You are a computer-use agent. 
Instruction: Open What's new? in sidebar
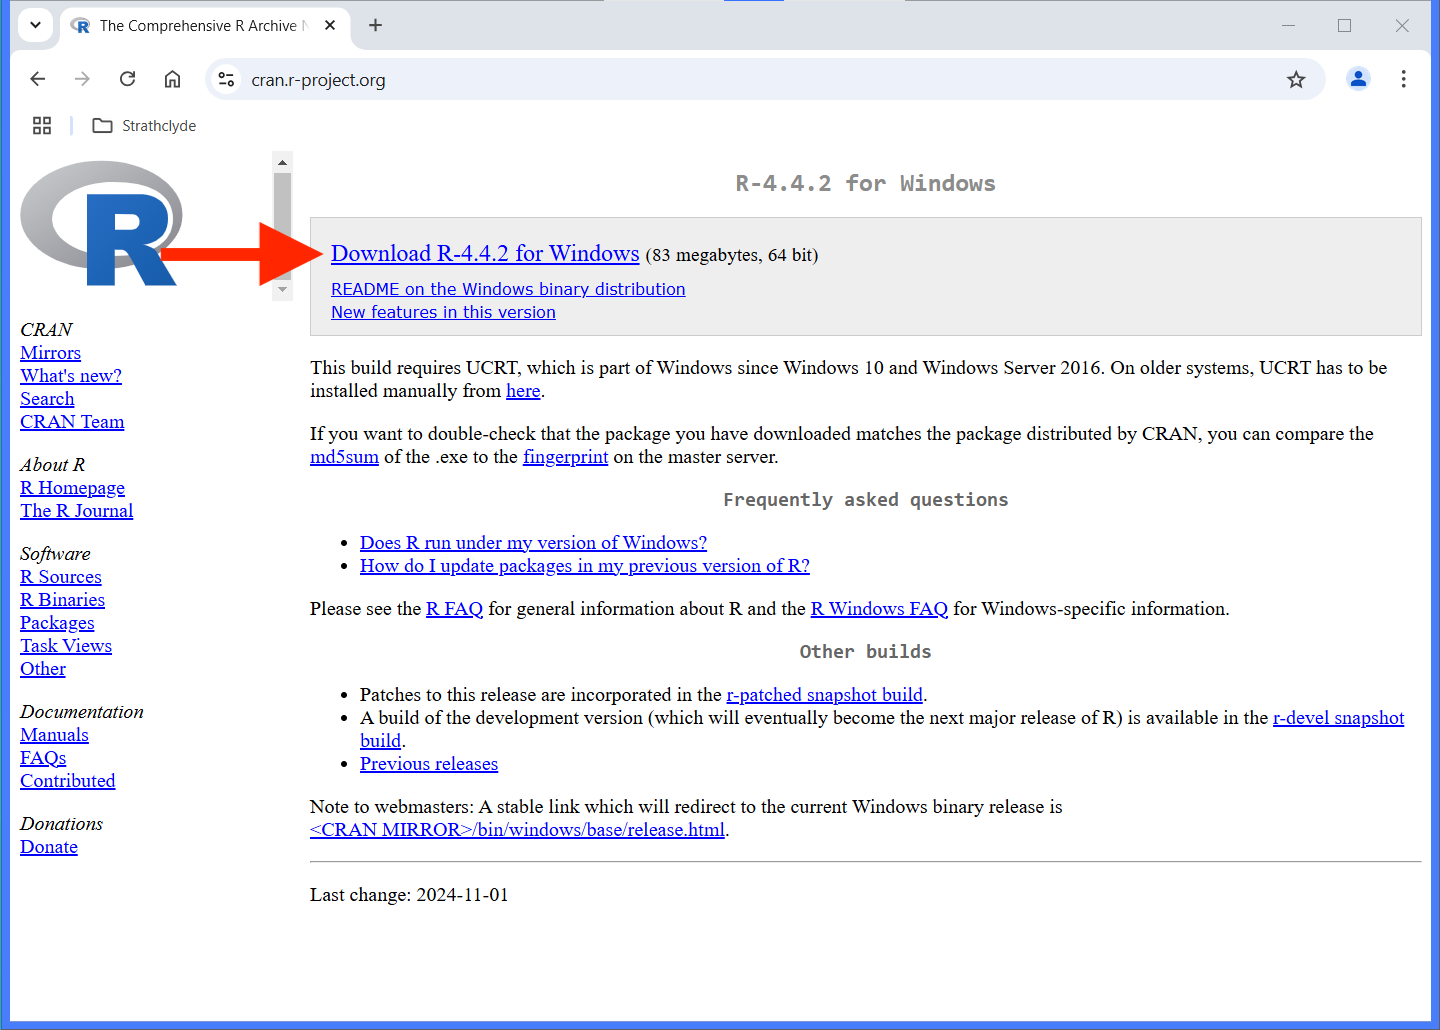[71, 376]
